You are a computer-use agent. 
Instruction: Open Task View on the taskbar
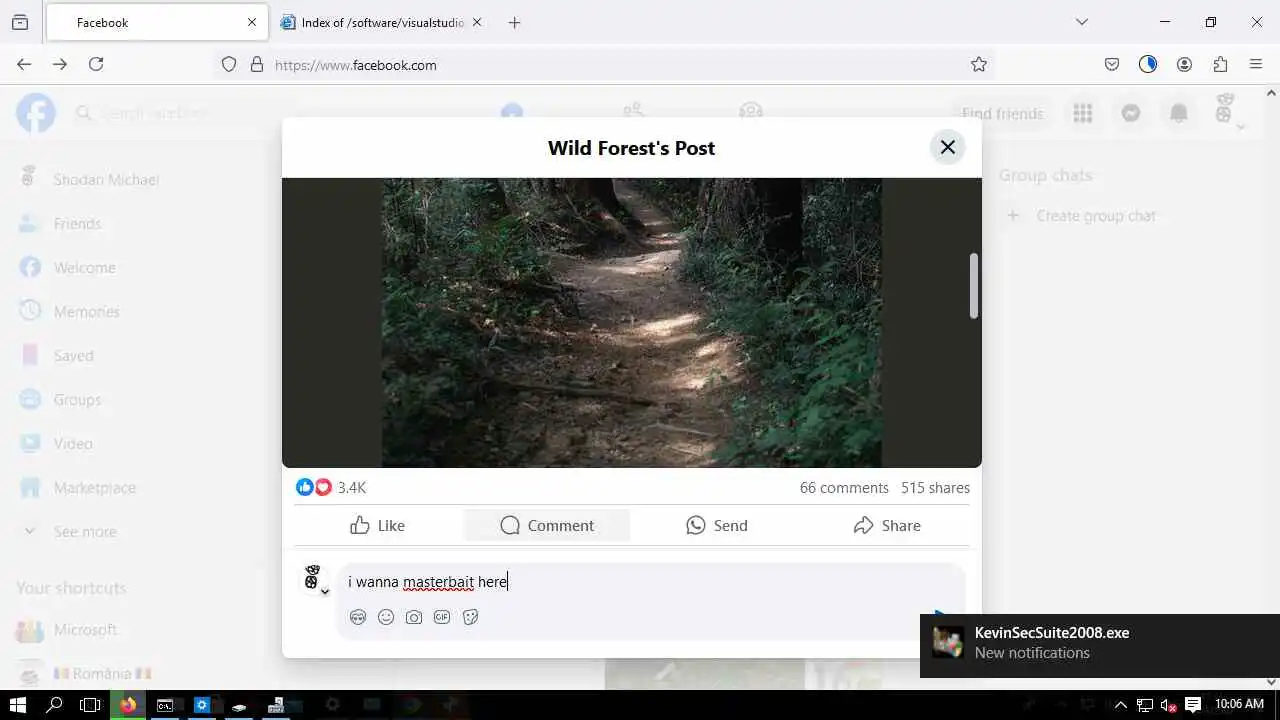click(x=90, y=705)
